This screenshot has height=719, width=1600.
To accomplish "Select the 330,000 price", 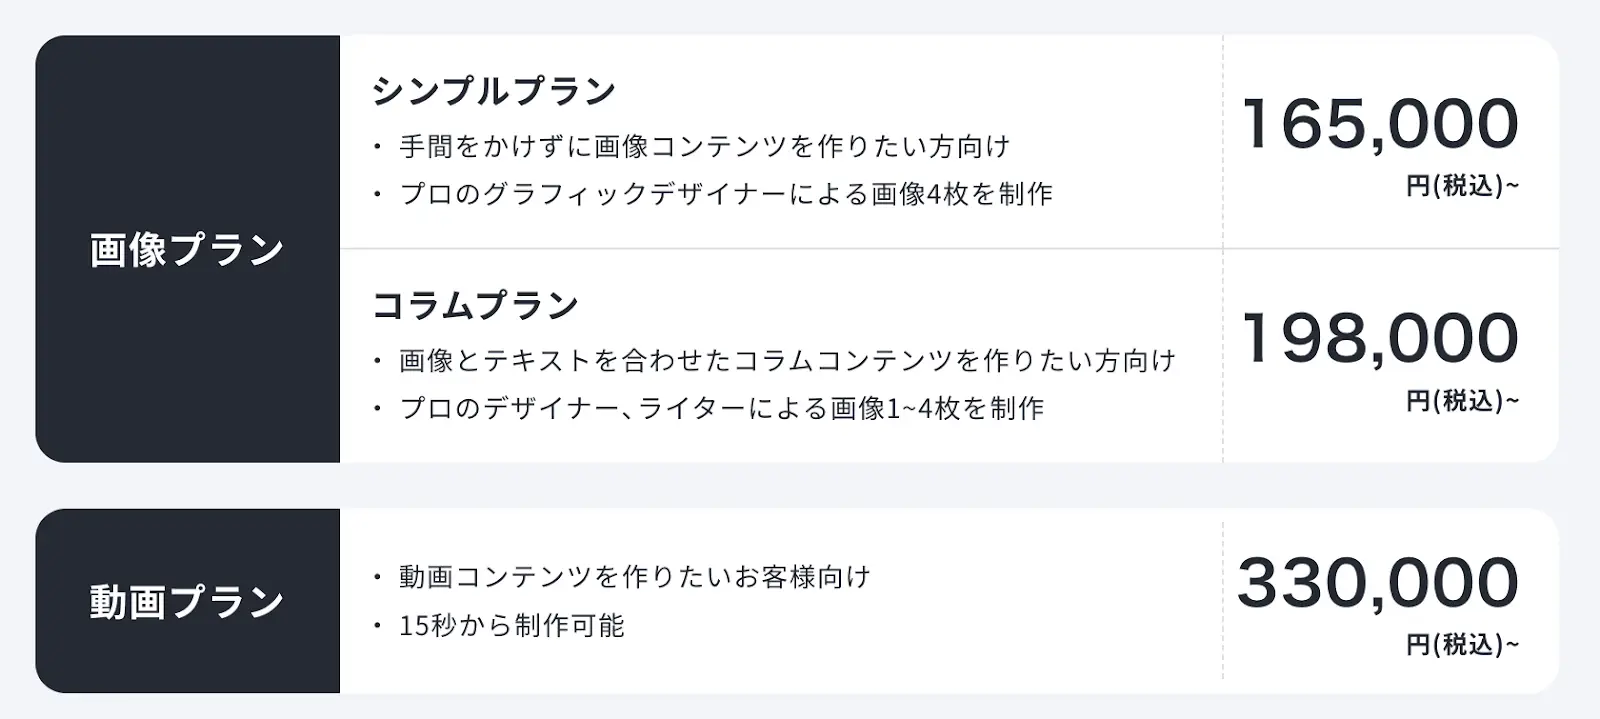I will [1378, 583].
